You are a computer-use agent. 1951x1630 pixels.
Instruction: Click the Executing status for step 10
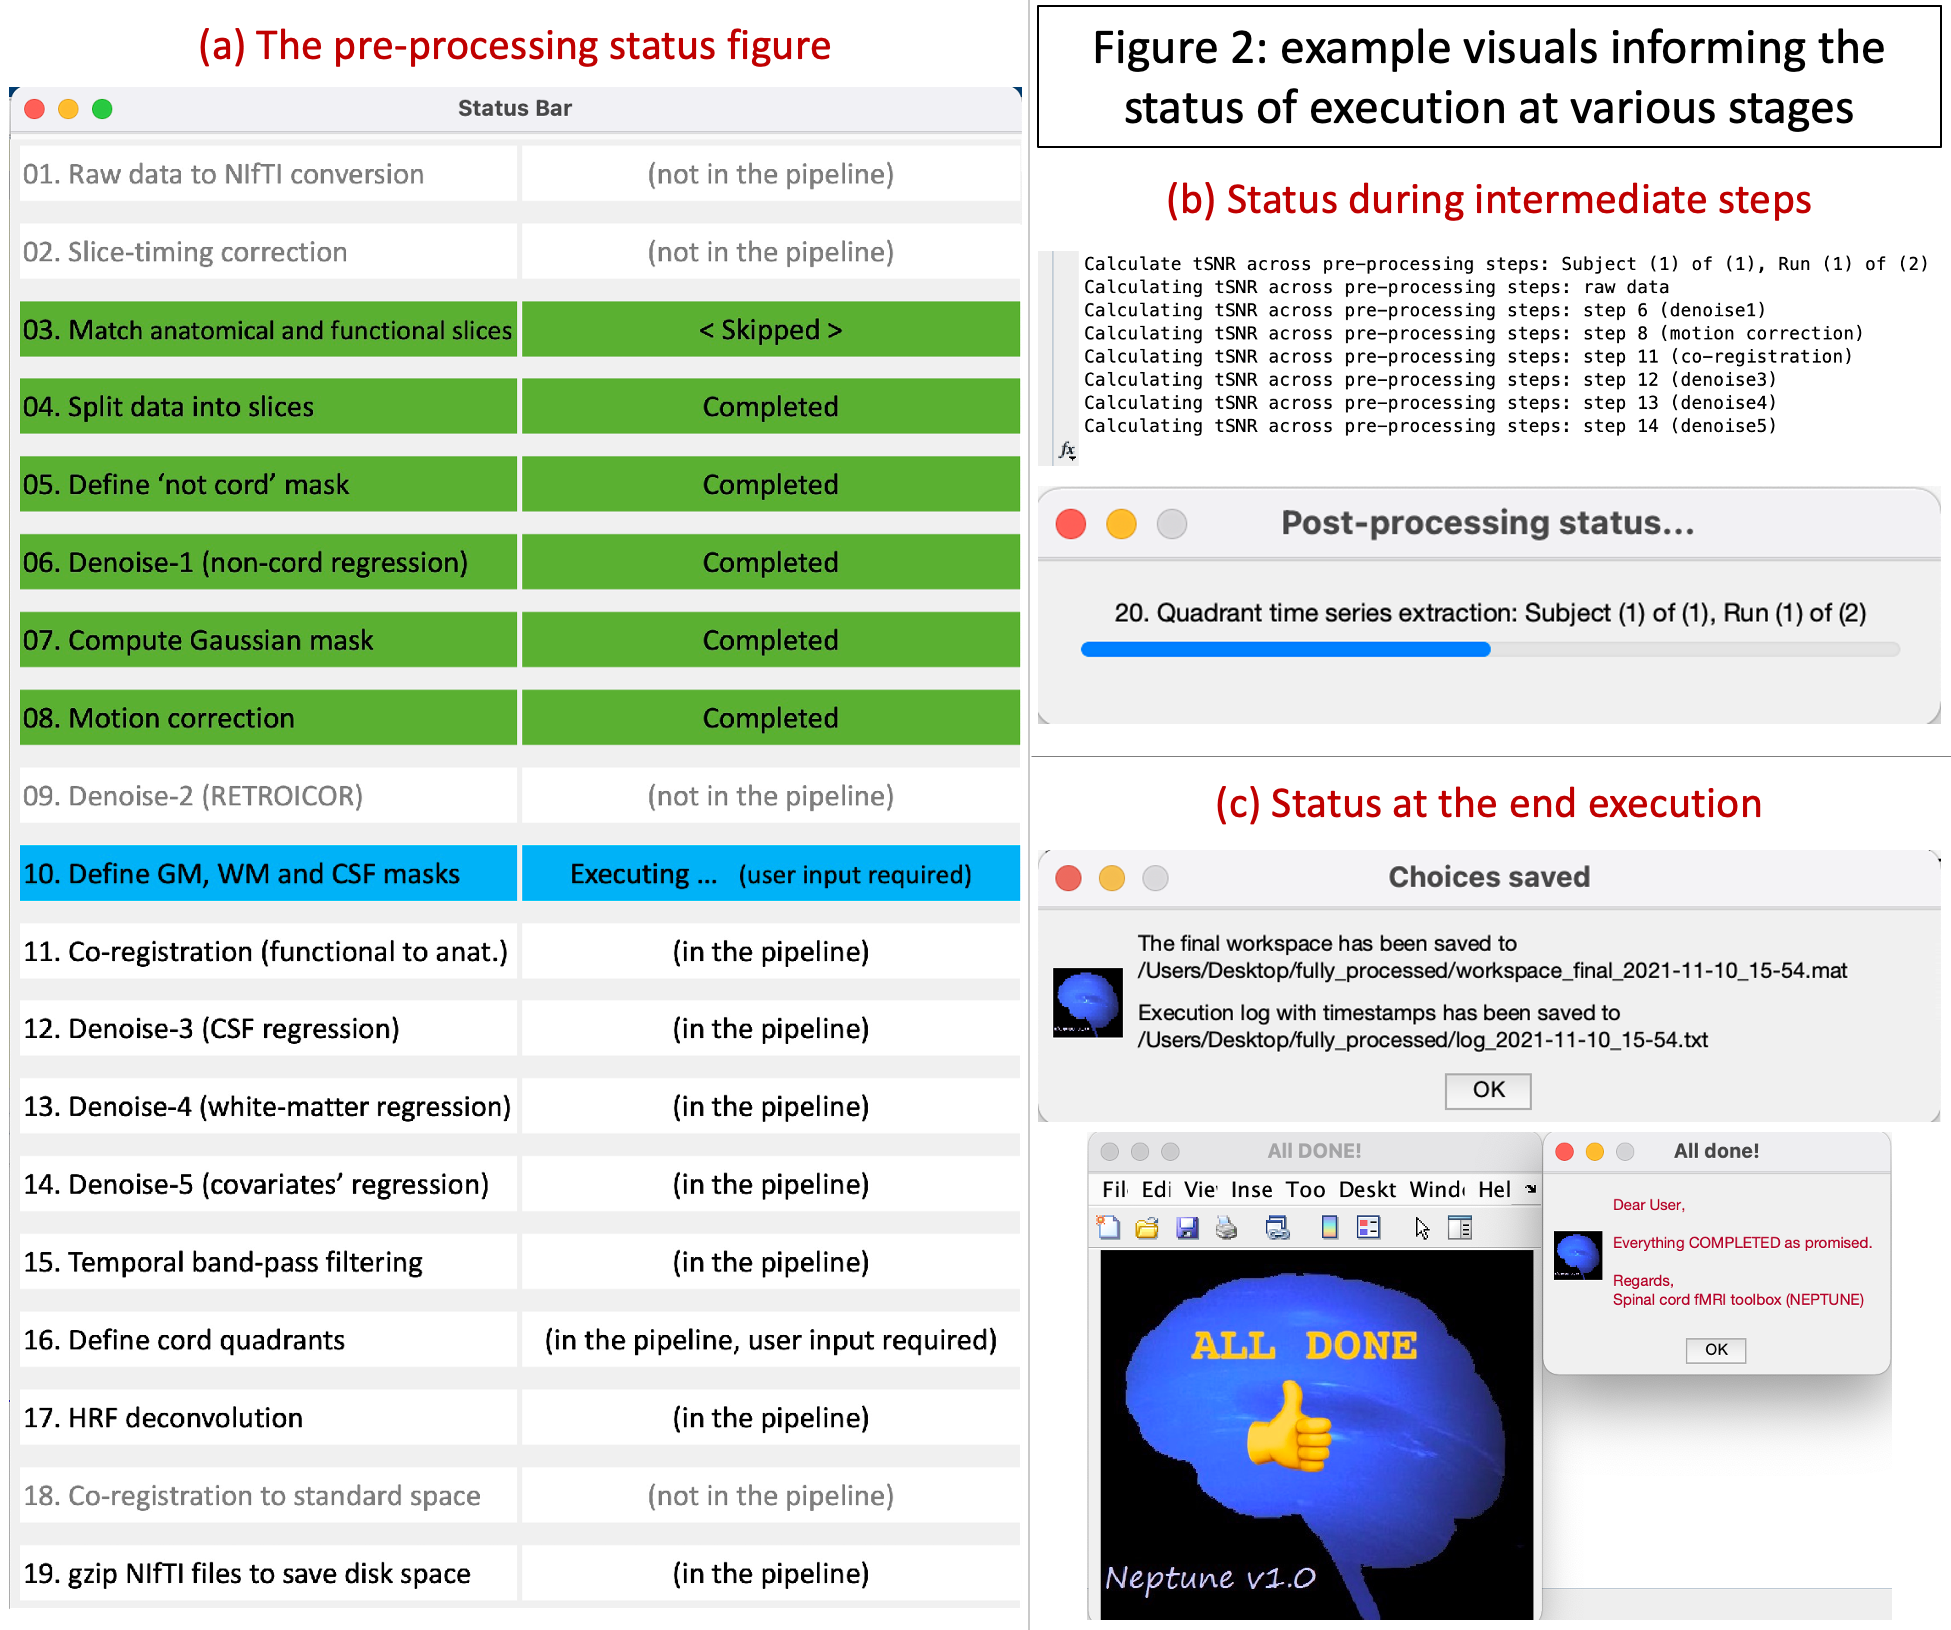pos(770,874)
